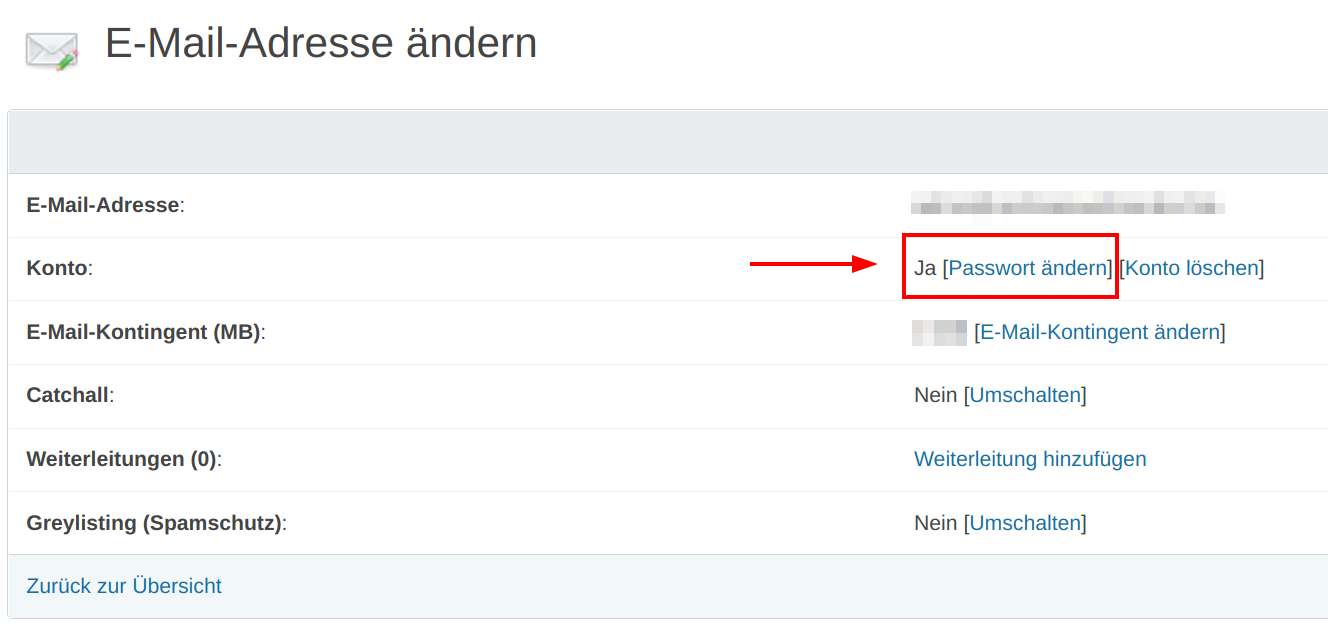The width and height of the screenshot is (1328, 630).
Task: Click Weiterleitung hinzufügen
Action: coord(1030,459)
